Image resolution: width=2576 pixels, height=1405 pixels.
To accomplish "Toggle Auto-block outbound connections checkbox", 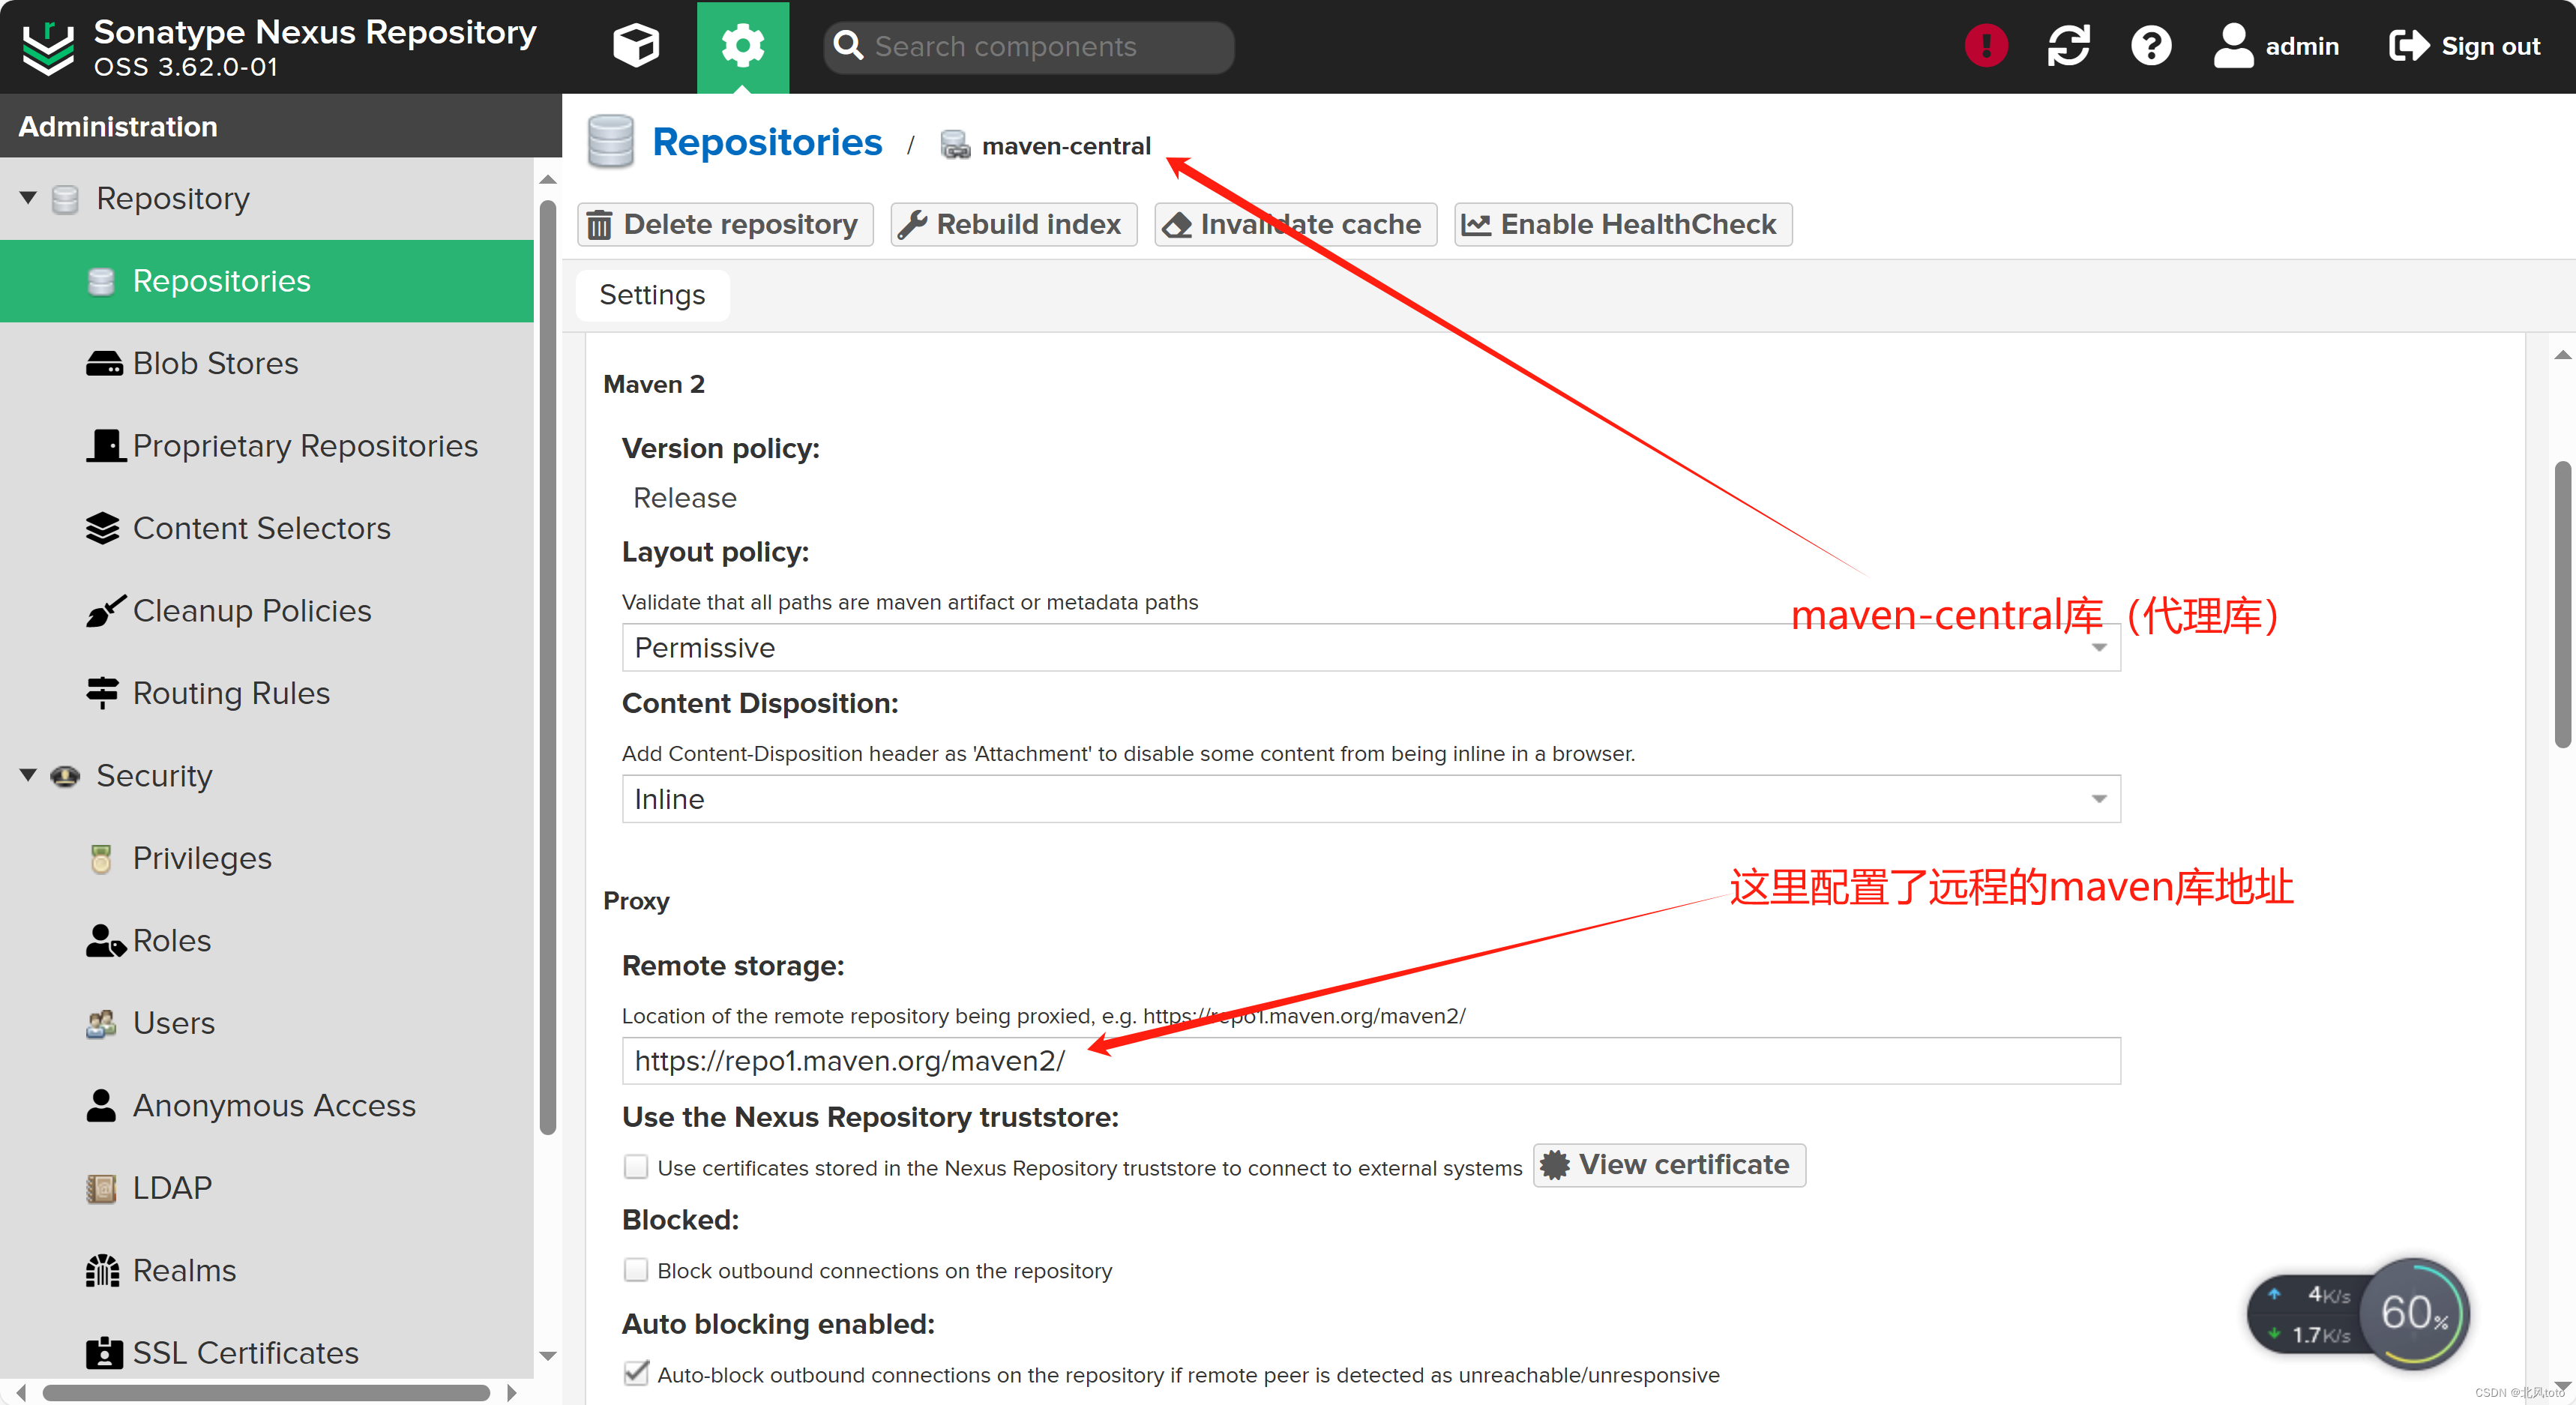I will coord(636,1373).
